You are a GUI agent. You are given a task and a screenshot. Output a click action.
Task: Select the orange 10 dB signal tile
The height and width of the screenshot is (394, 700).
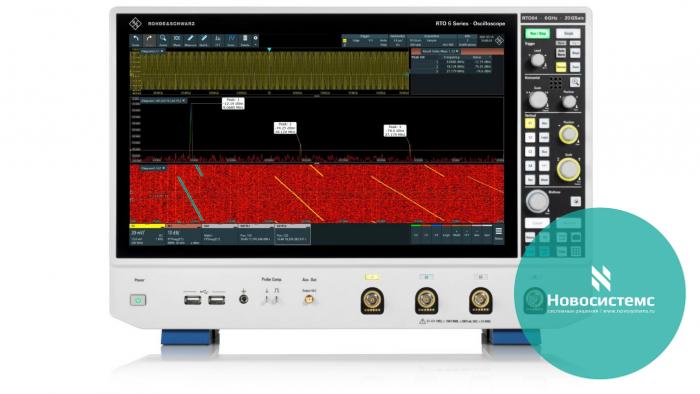[x=183, y=235]
